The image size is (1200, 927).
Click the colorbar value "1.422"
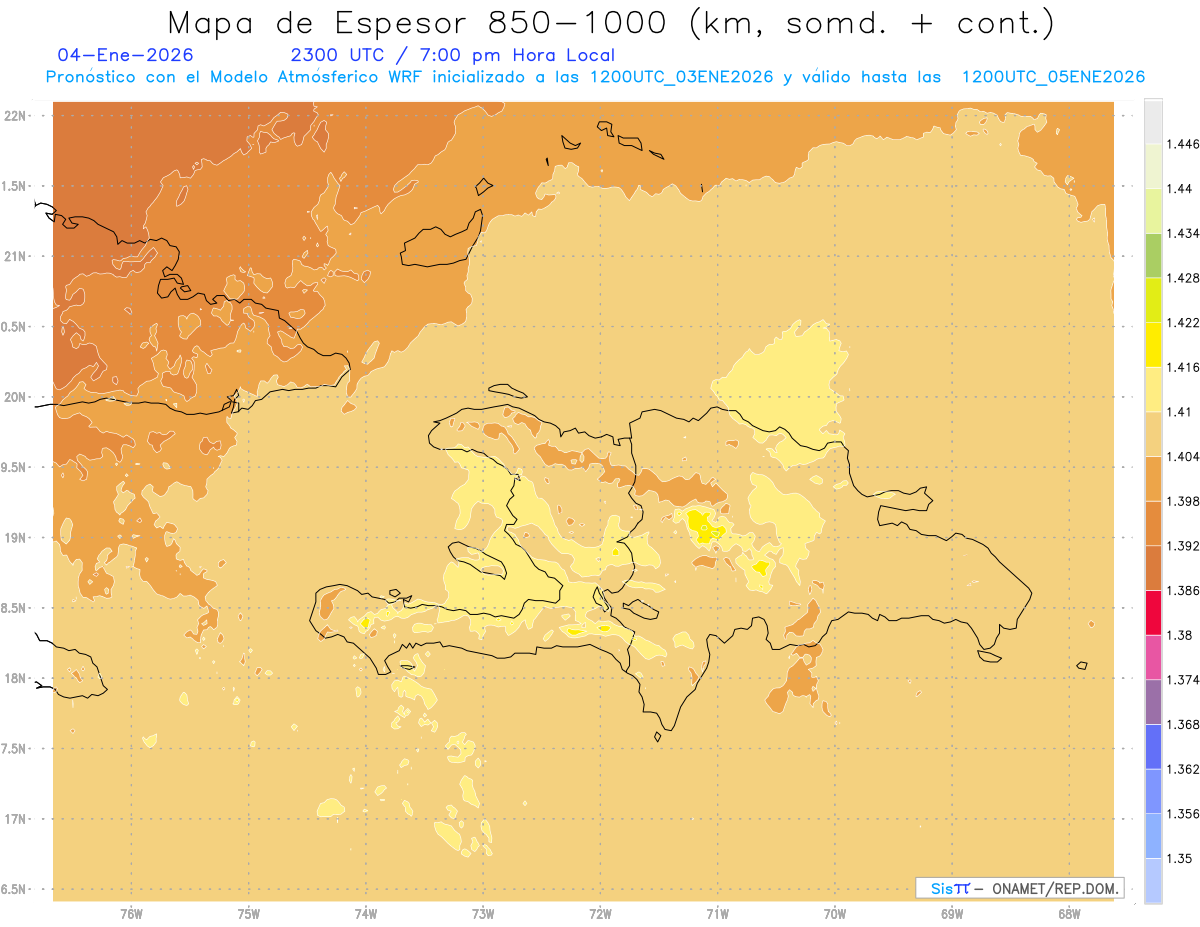(x=1183, y=322)
